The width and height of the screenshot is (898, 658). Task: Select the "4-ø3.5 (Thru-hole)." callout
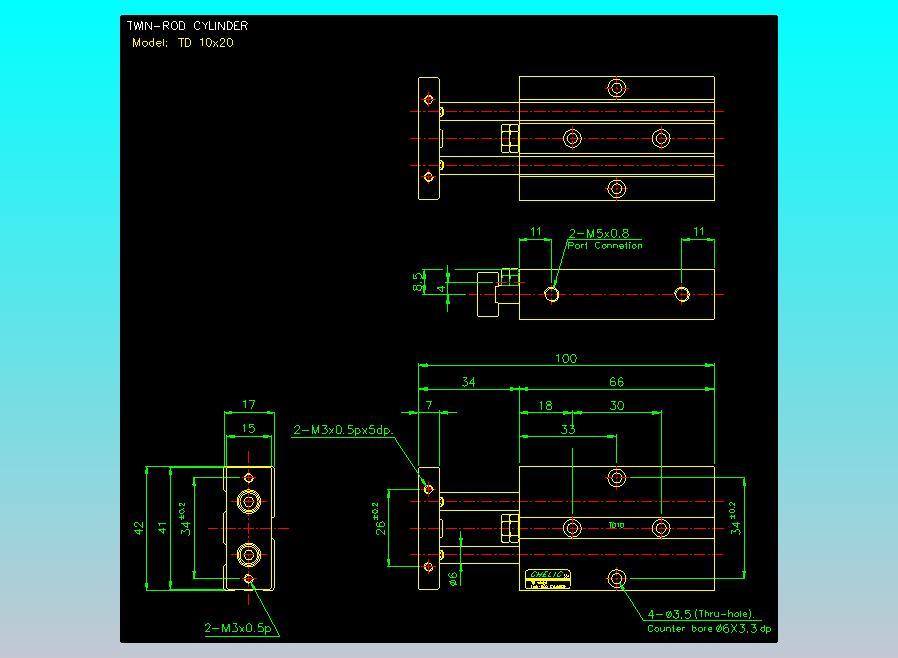(x=701, y=614)
